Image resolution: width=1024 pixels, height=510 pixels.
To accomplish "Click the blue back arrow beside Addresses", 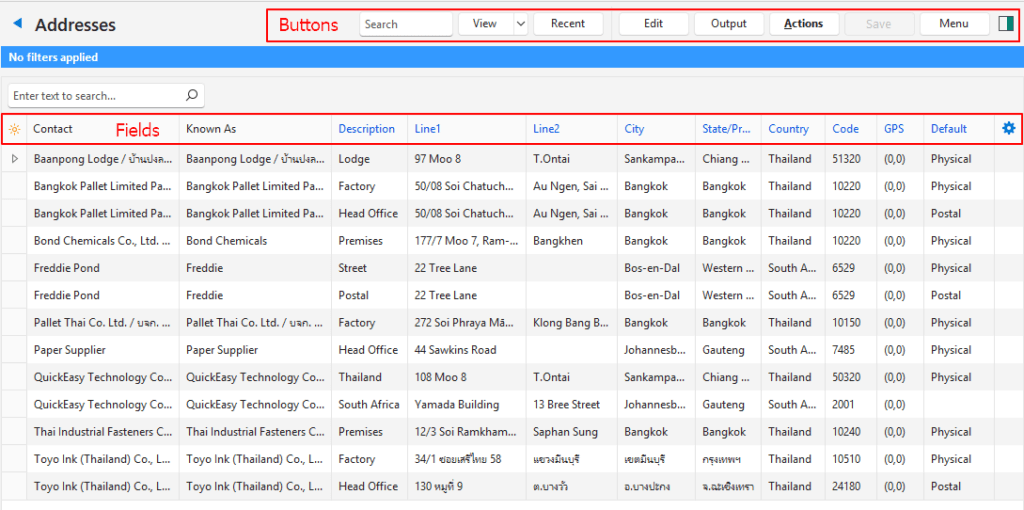I will [17, 23].
